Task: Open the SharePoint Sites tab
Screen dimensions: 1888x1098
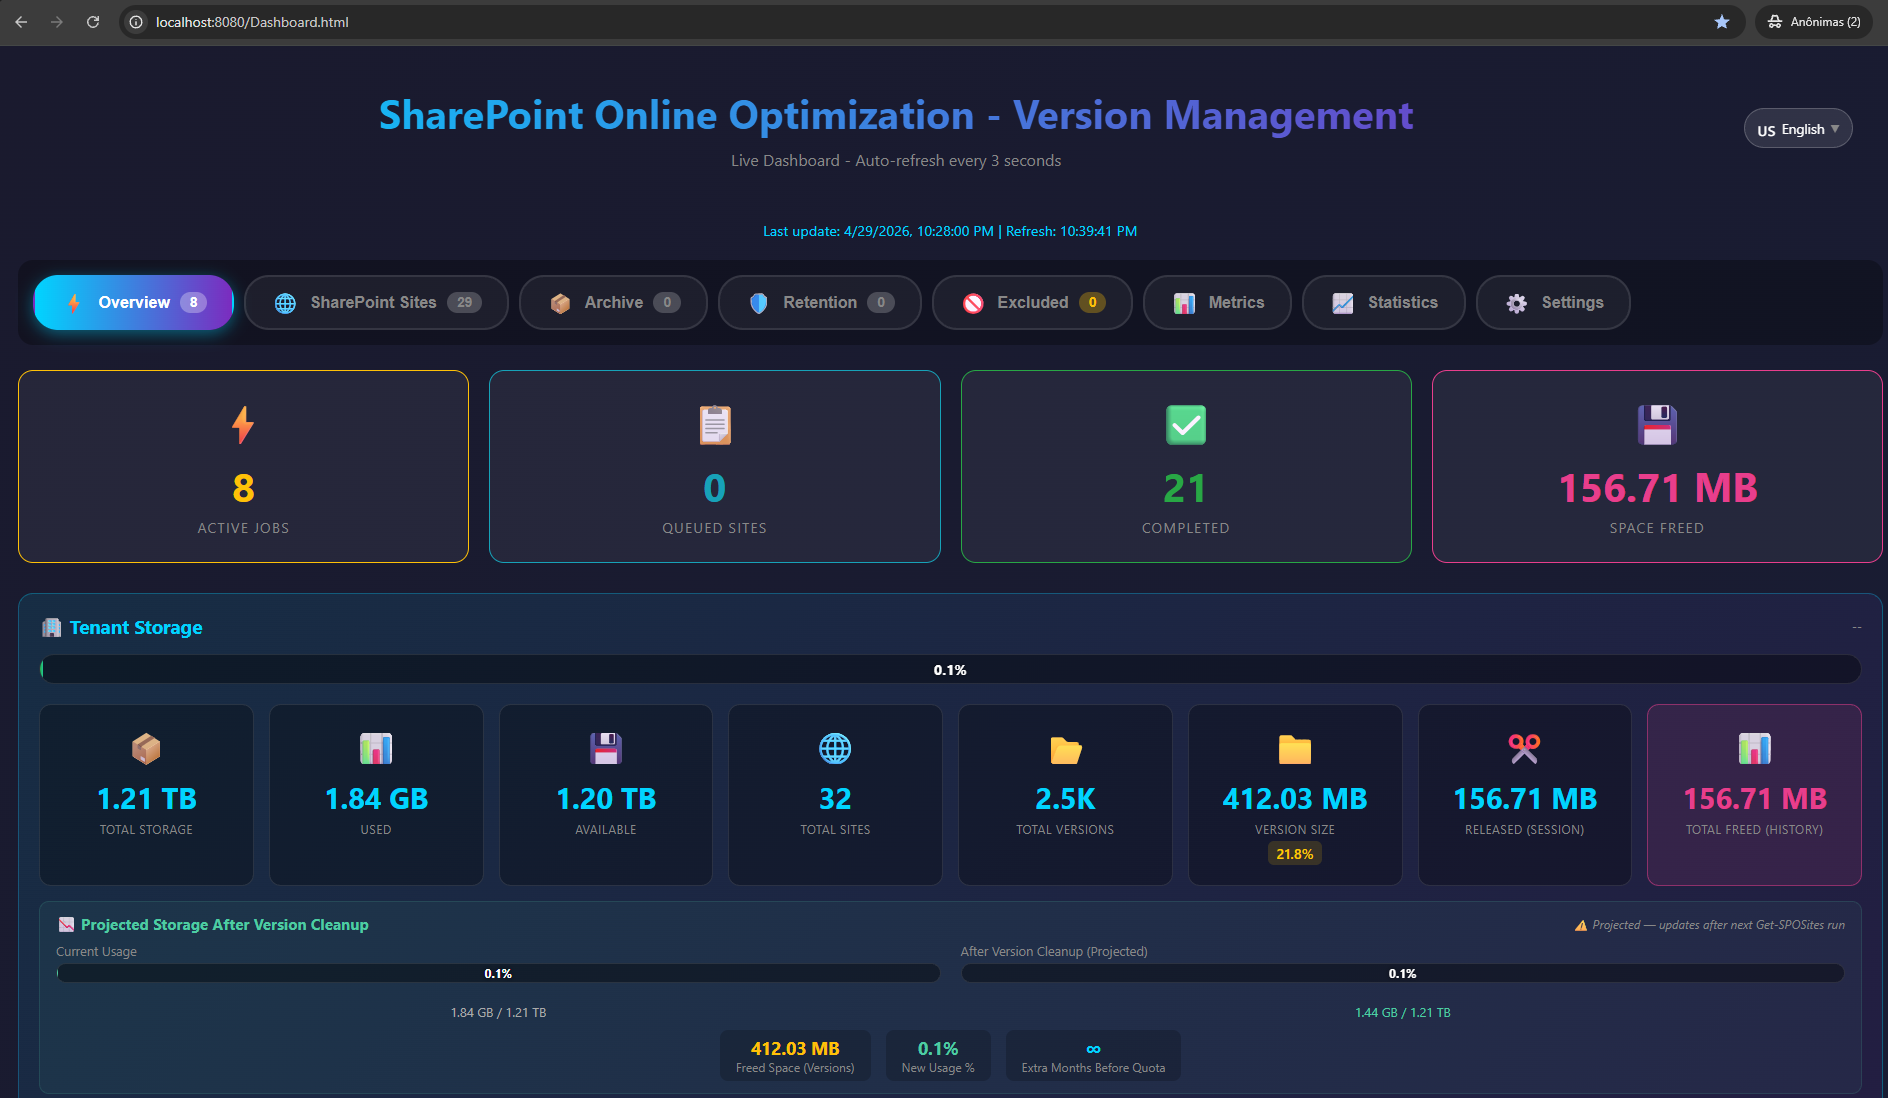Action: click(x=376, y=302)
